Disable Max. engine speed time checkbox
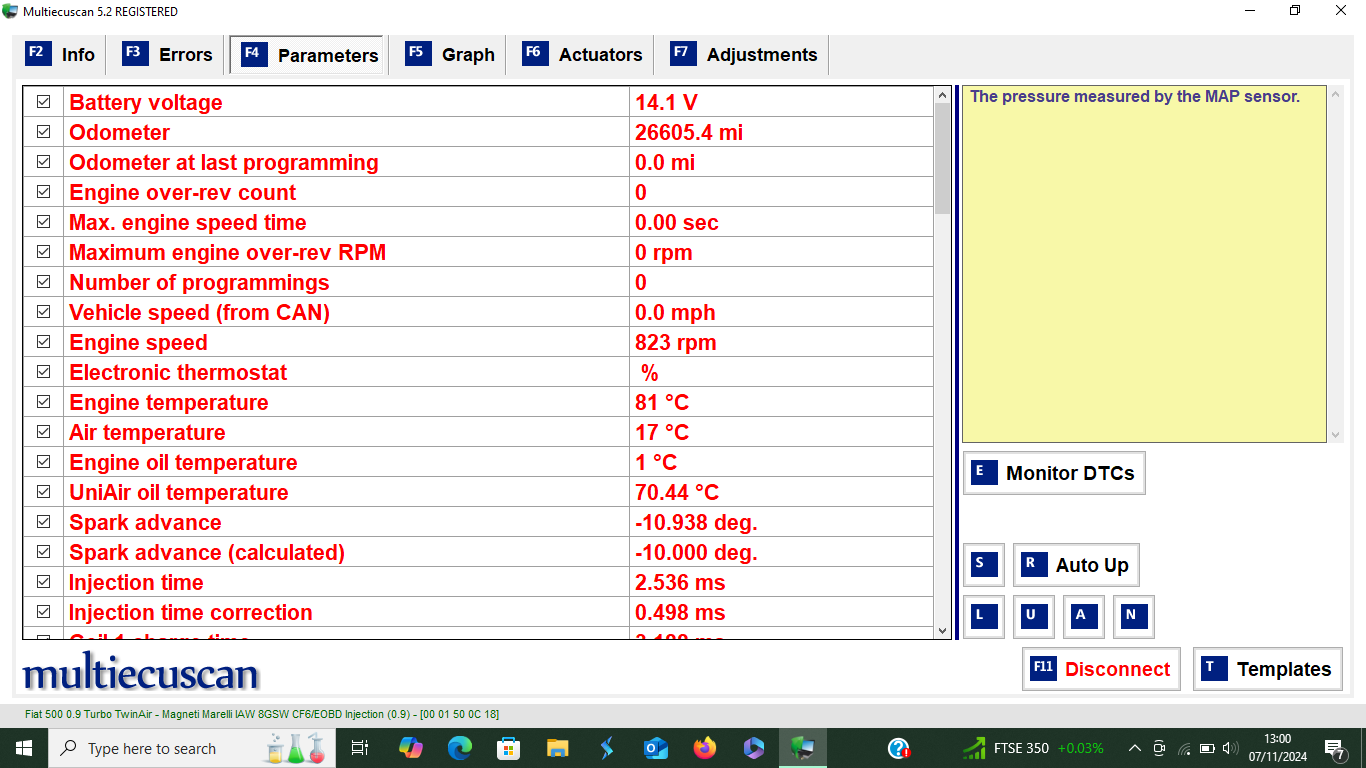The image size is (1366, 768). click(43, 222)
